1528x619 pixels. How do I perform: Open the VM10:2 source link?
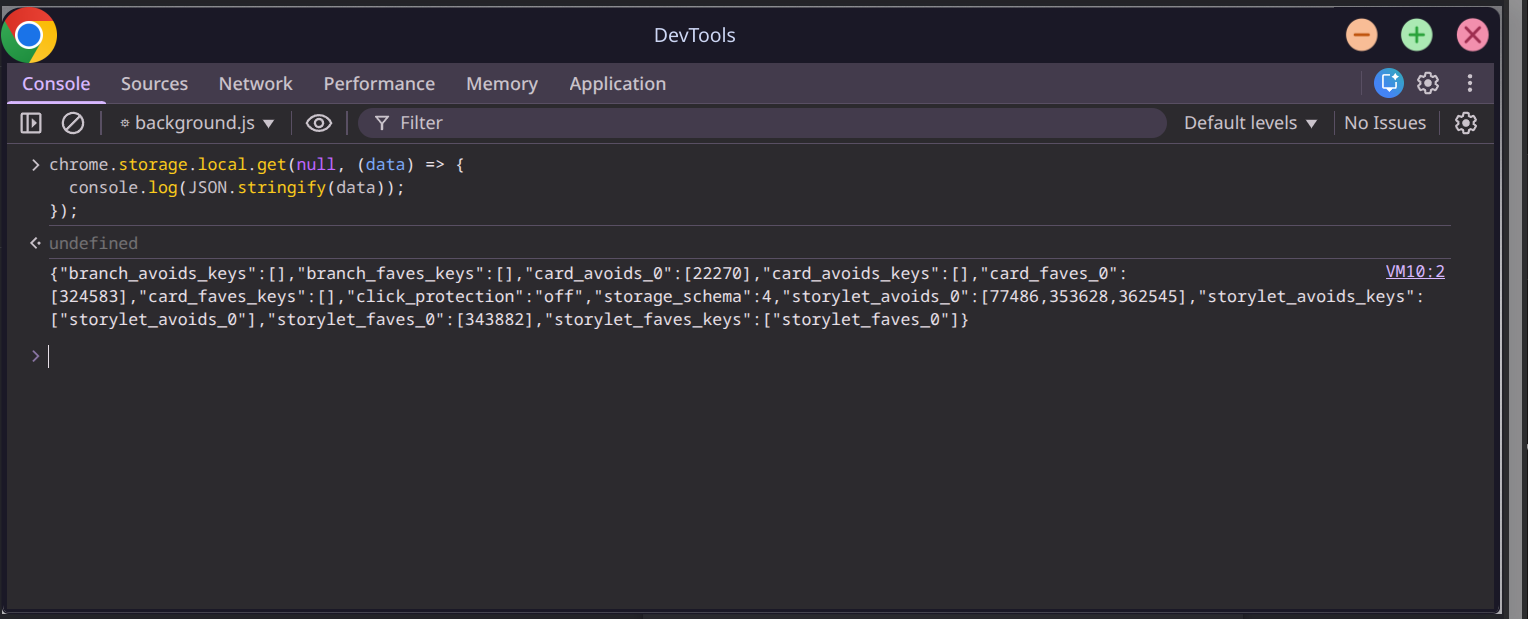point(1414,271)
